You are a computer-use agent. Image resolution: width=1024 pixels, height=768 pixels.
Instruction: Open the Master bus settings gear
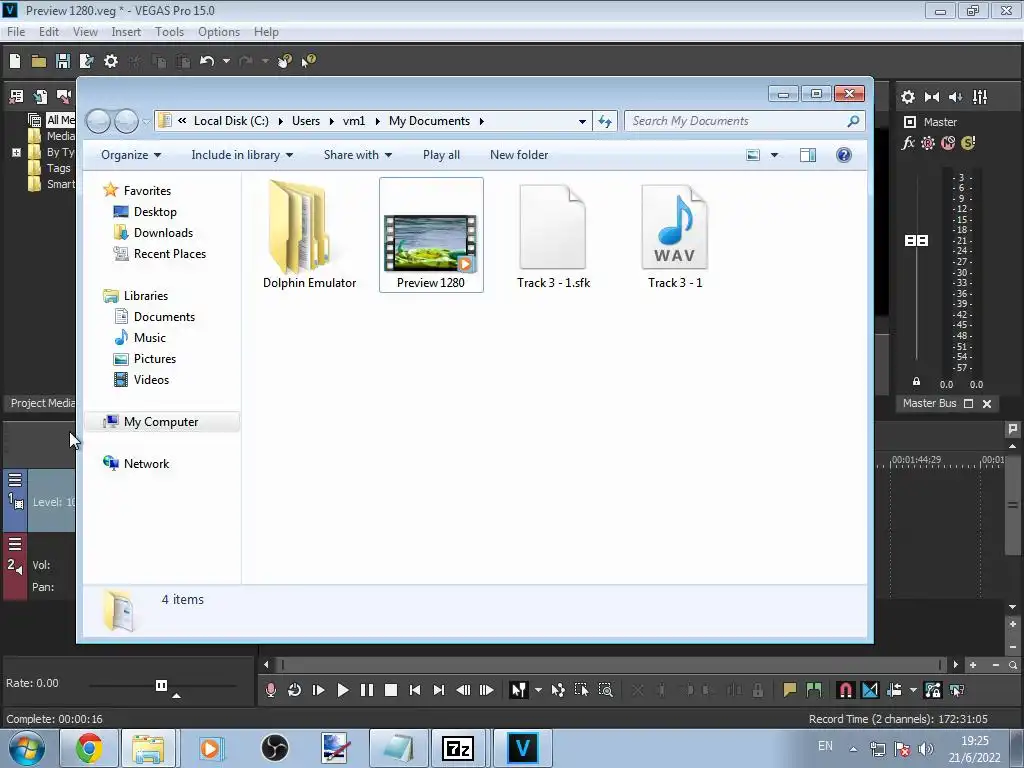908,97
